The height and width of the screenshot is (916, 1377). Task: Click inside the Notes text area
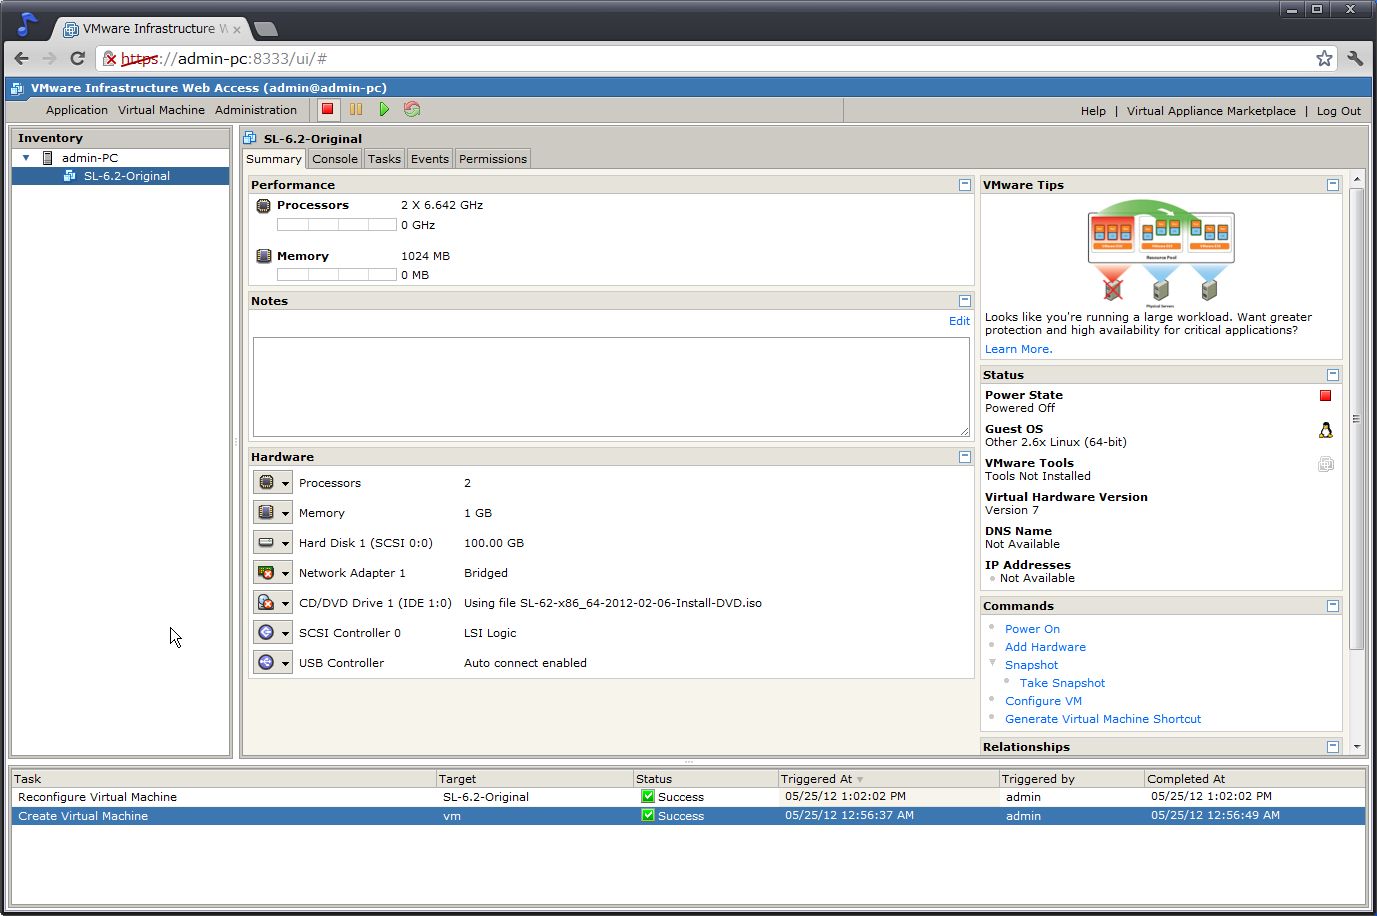point(611,386)
